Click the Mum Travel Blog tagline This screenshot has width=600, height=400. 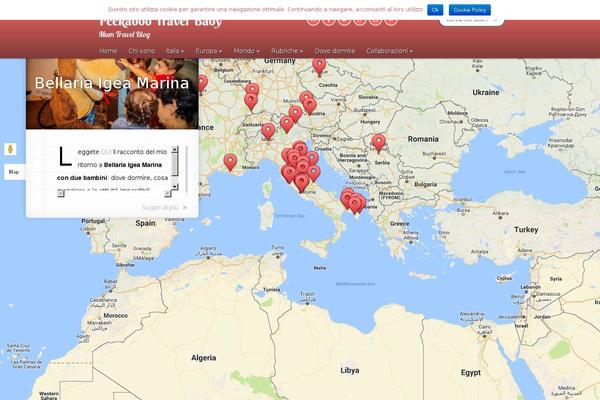point(125,34)
